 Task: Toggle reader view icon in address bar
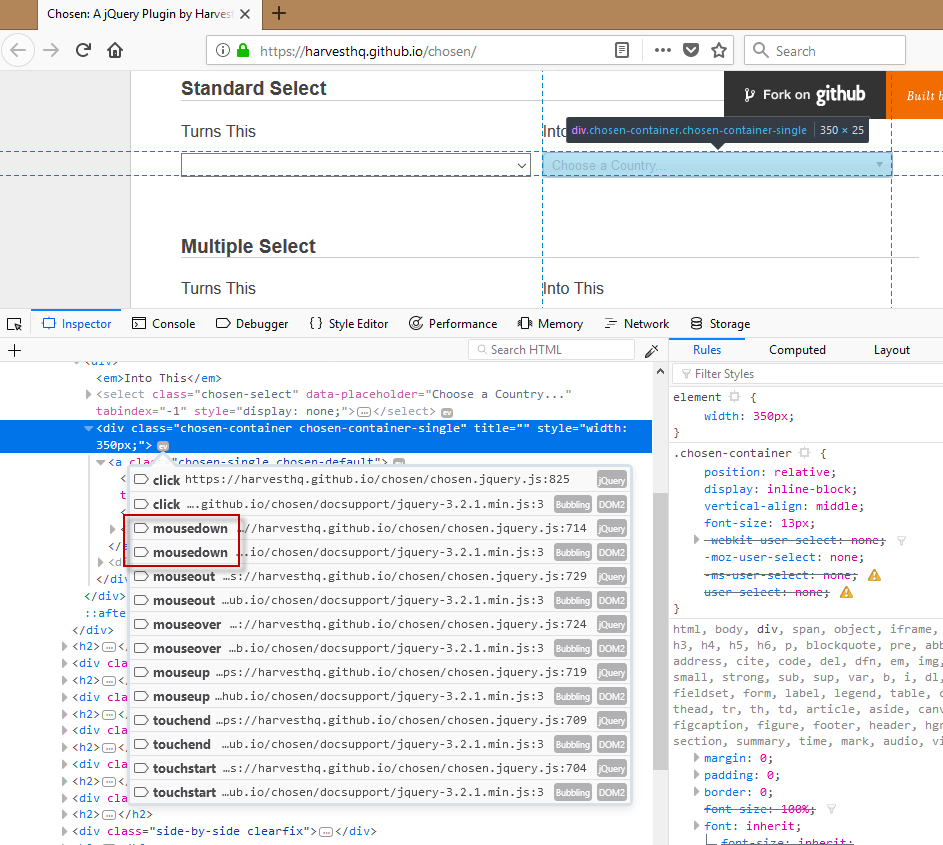[622, 50]
